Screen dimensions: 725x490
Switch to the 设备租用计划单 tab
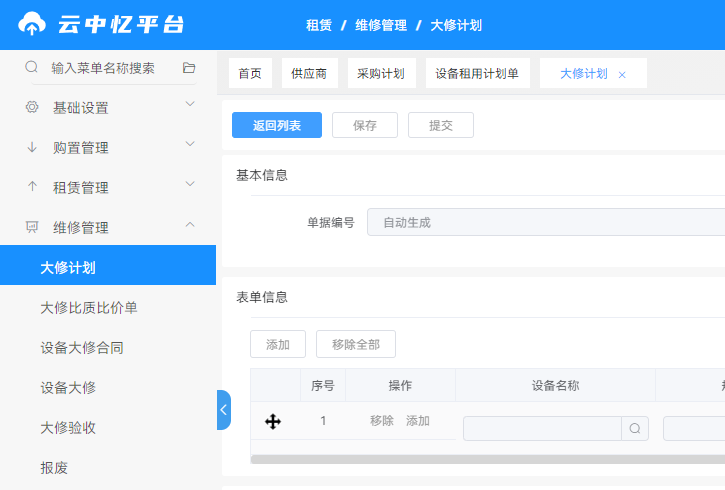tap(477, 73)
